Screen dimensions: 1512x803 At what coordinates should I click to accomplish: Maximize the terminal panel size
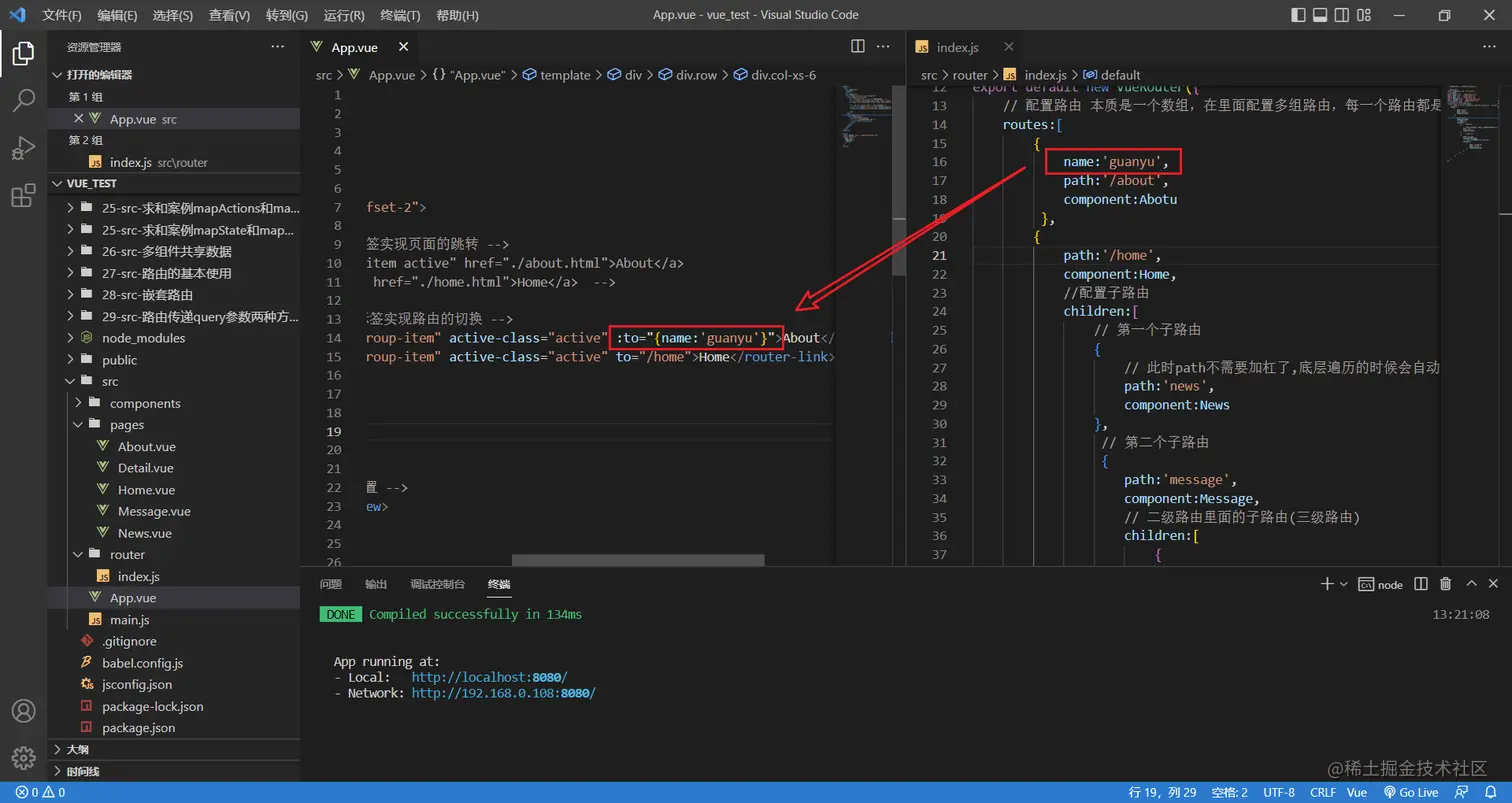(x=1471, y=584)
